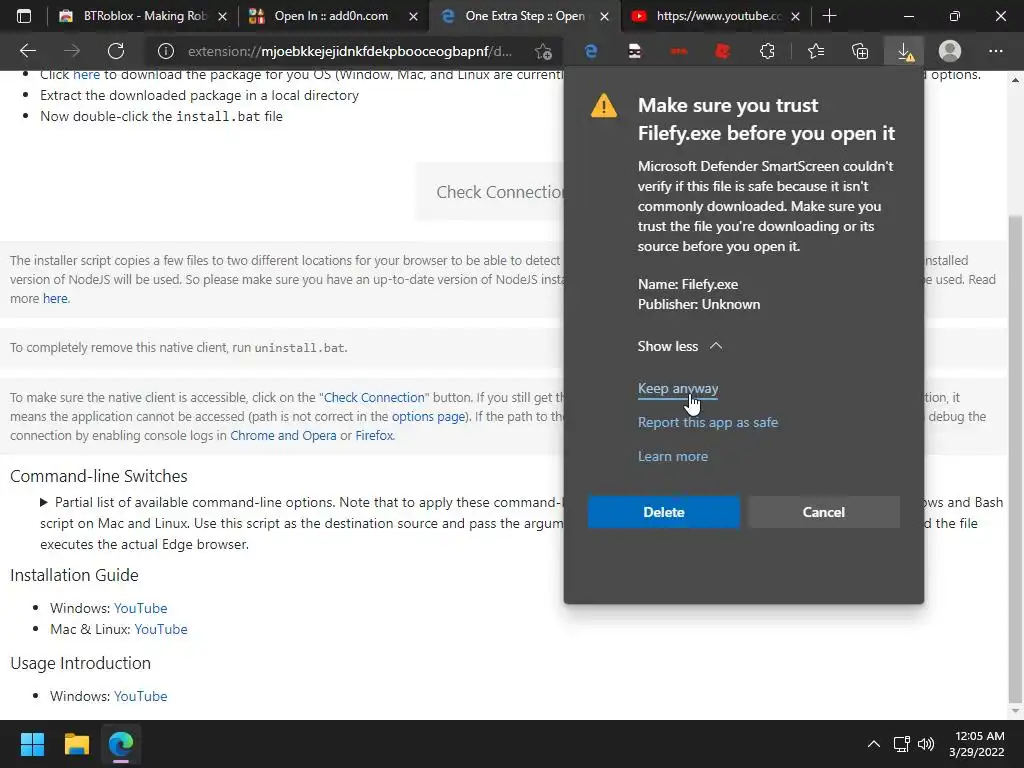Screen dimensions: 1024x768
Task: Click the page vertical scrollbar thumb
Action: tap(1016, 457)
